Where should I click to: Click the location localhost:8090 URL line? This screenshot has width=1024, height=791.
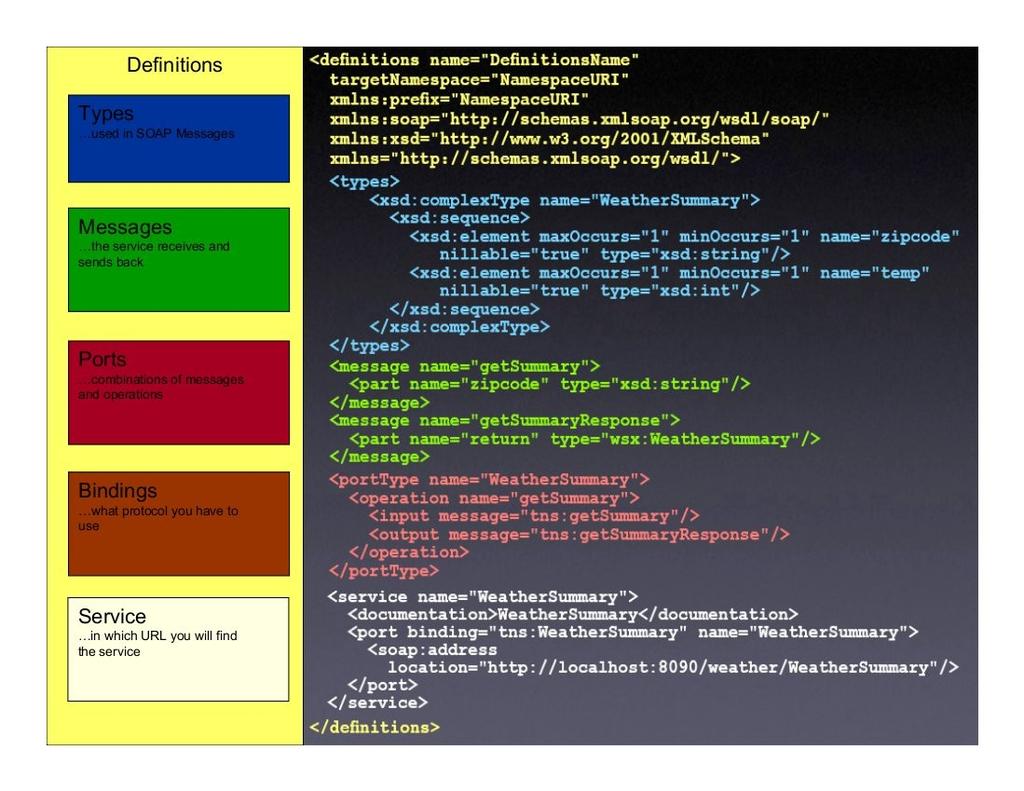point(673,668)
